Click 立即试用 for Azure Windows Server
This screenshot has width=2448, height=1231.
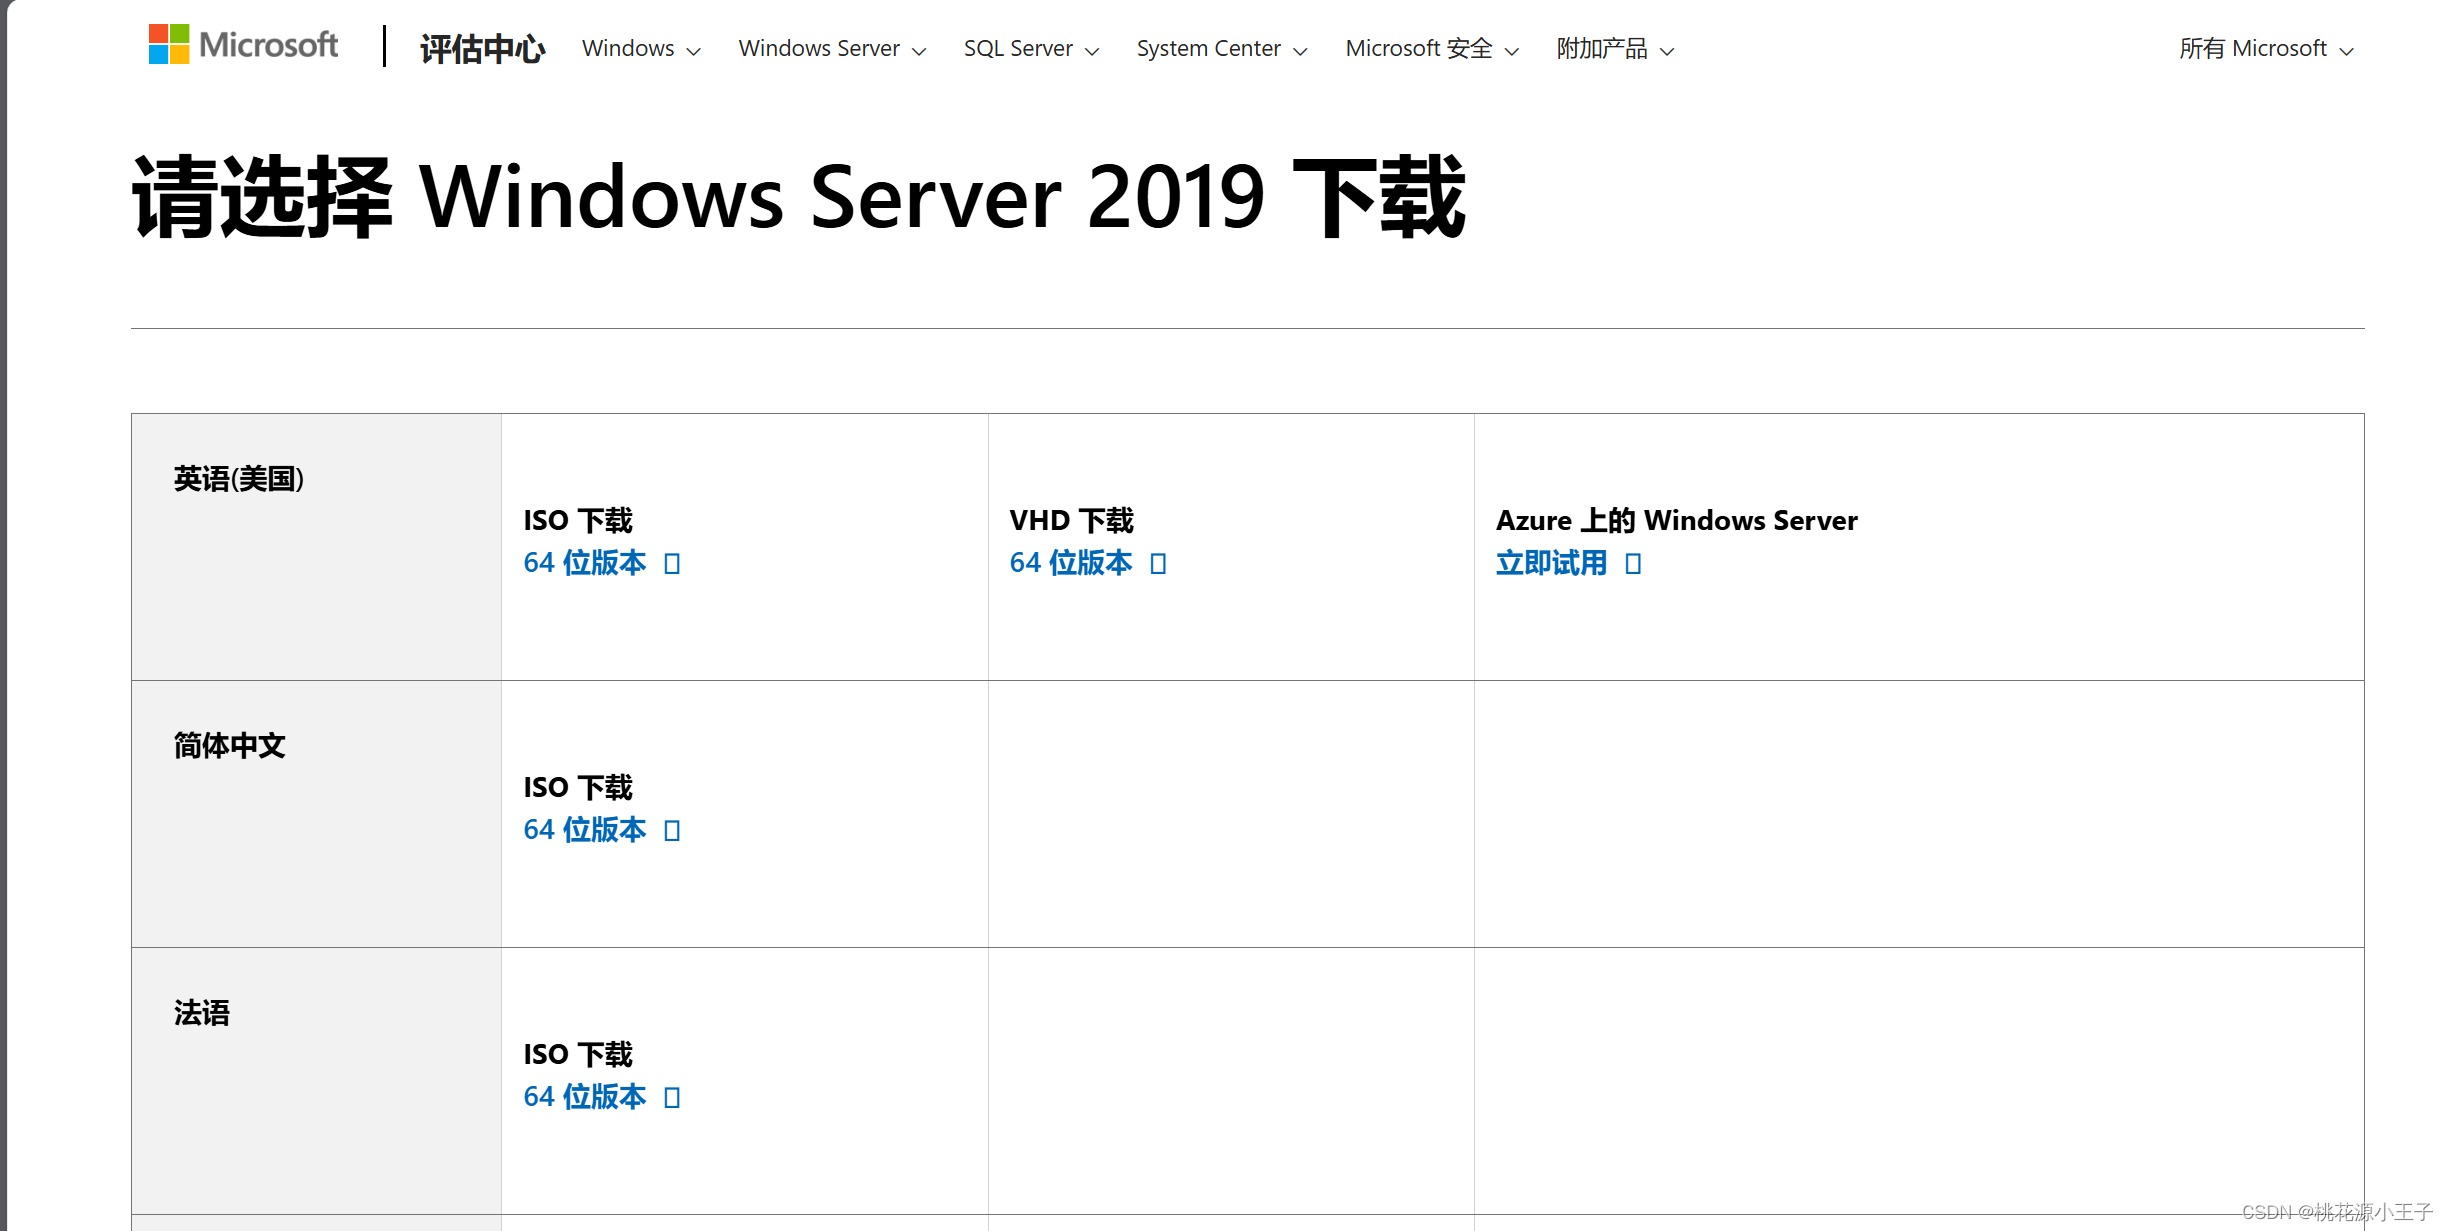coord(1550,563)
